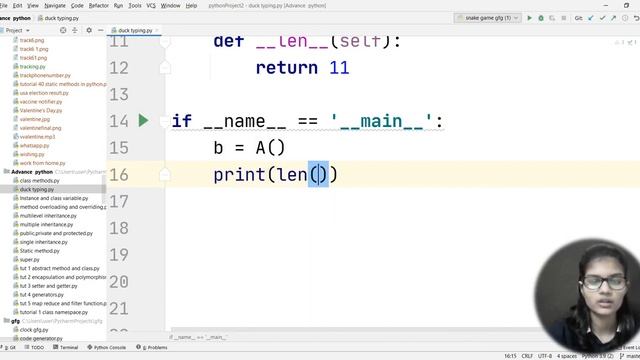Open the Tools menu
640x360 pixels.
point(135,6)
